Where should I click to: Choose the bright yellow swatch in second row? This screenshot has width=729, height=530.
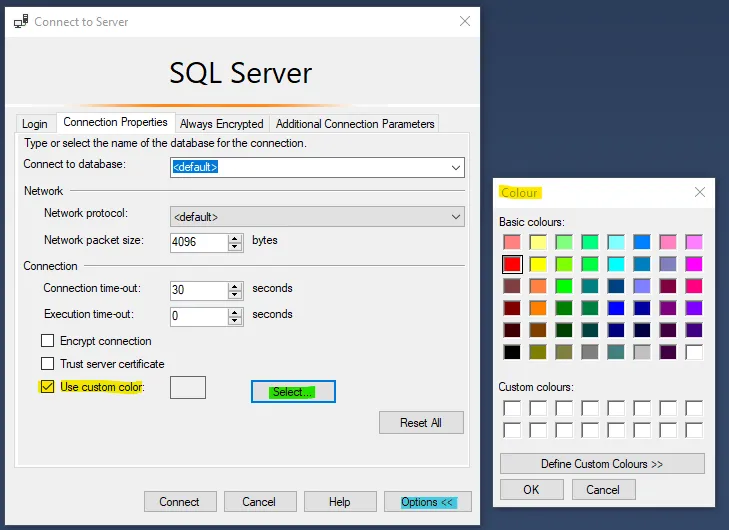(538, 265)
